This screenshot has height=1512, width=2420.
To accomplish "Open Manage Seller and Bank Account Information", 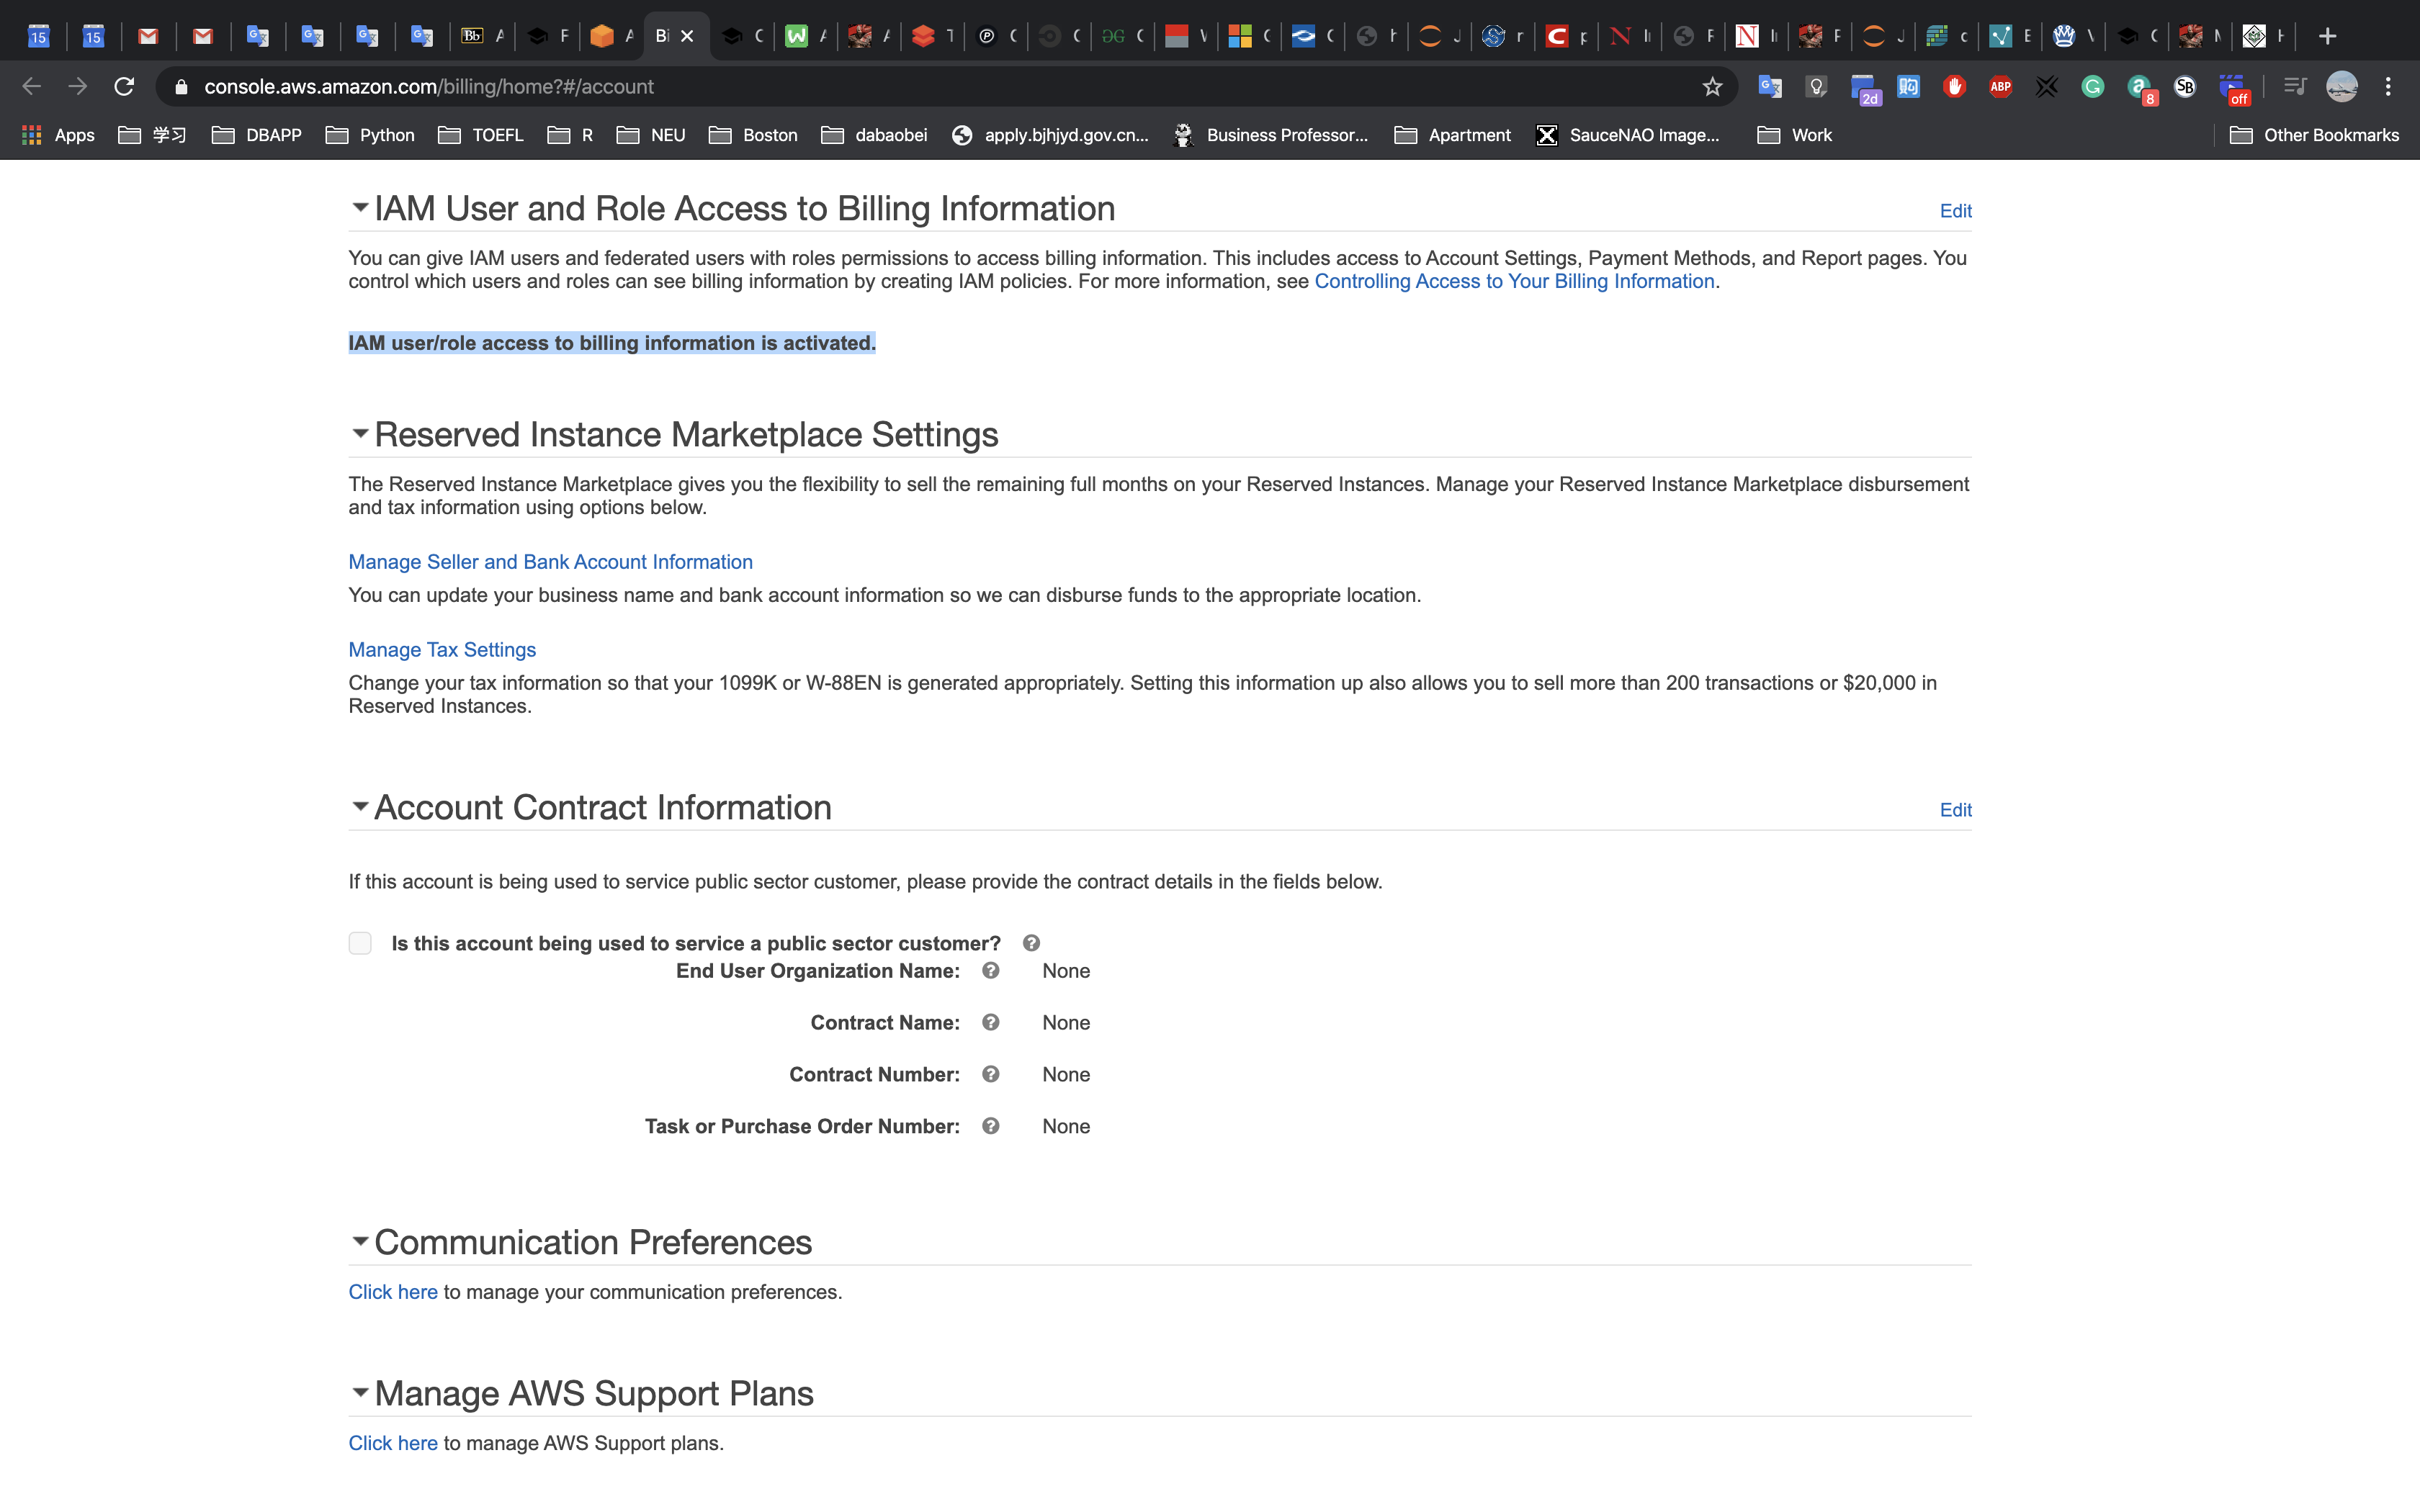I will [550, 562].
